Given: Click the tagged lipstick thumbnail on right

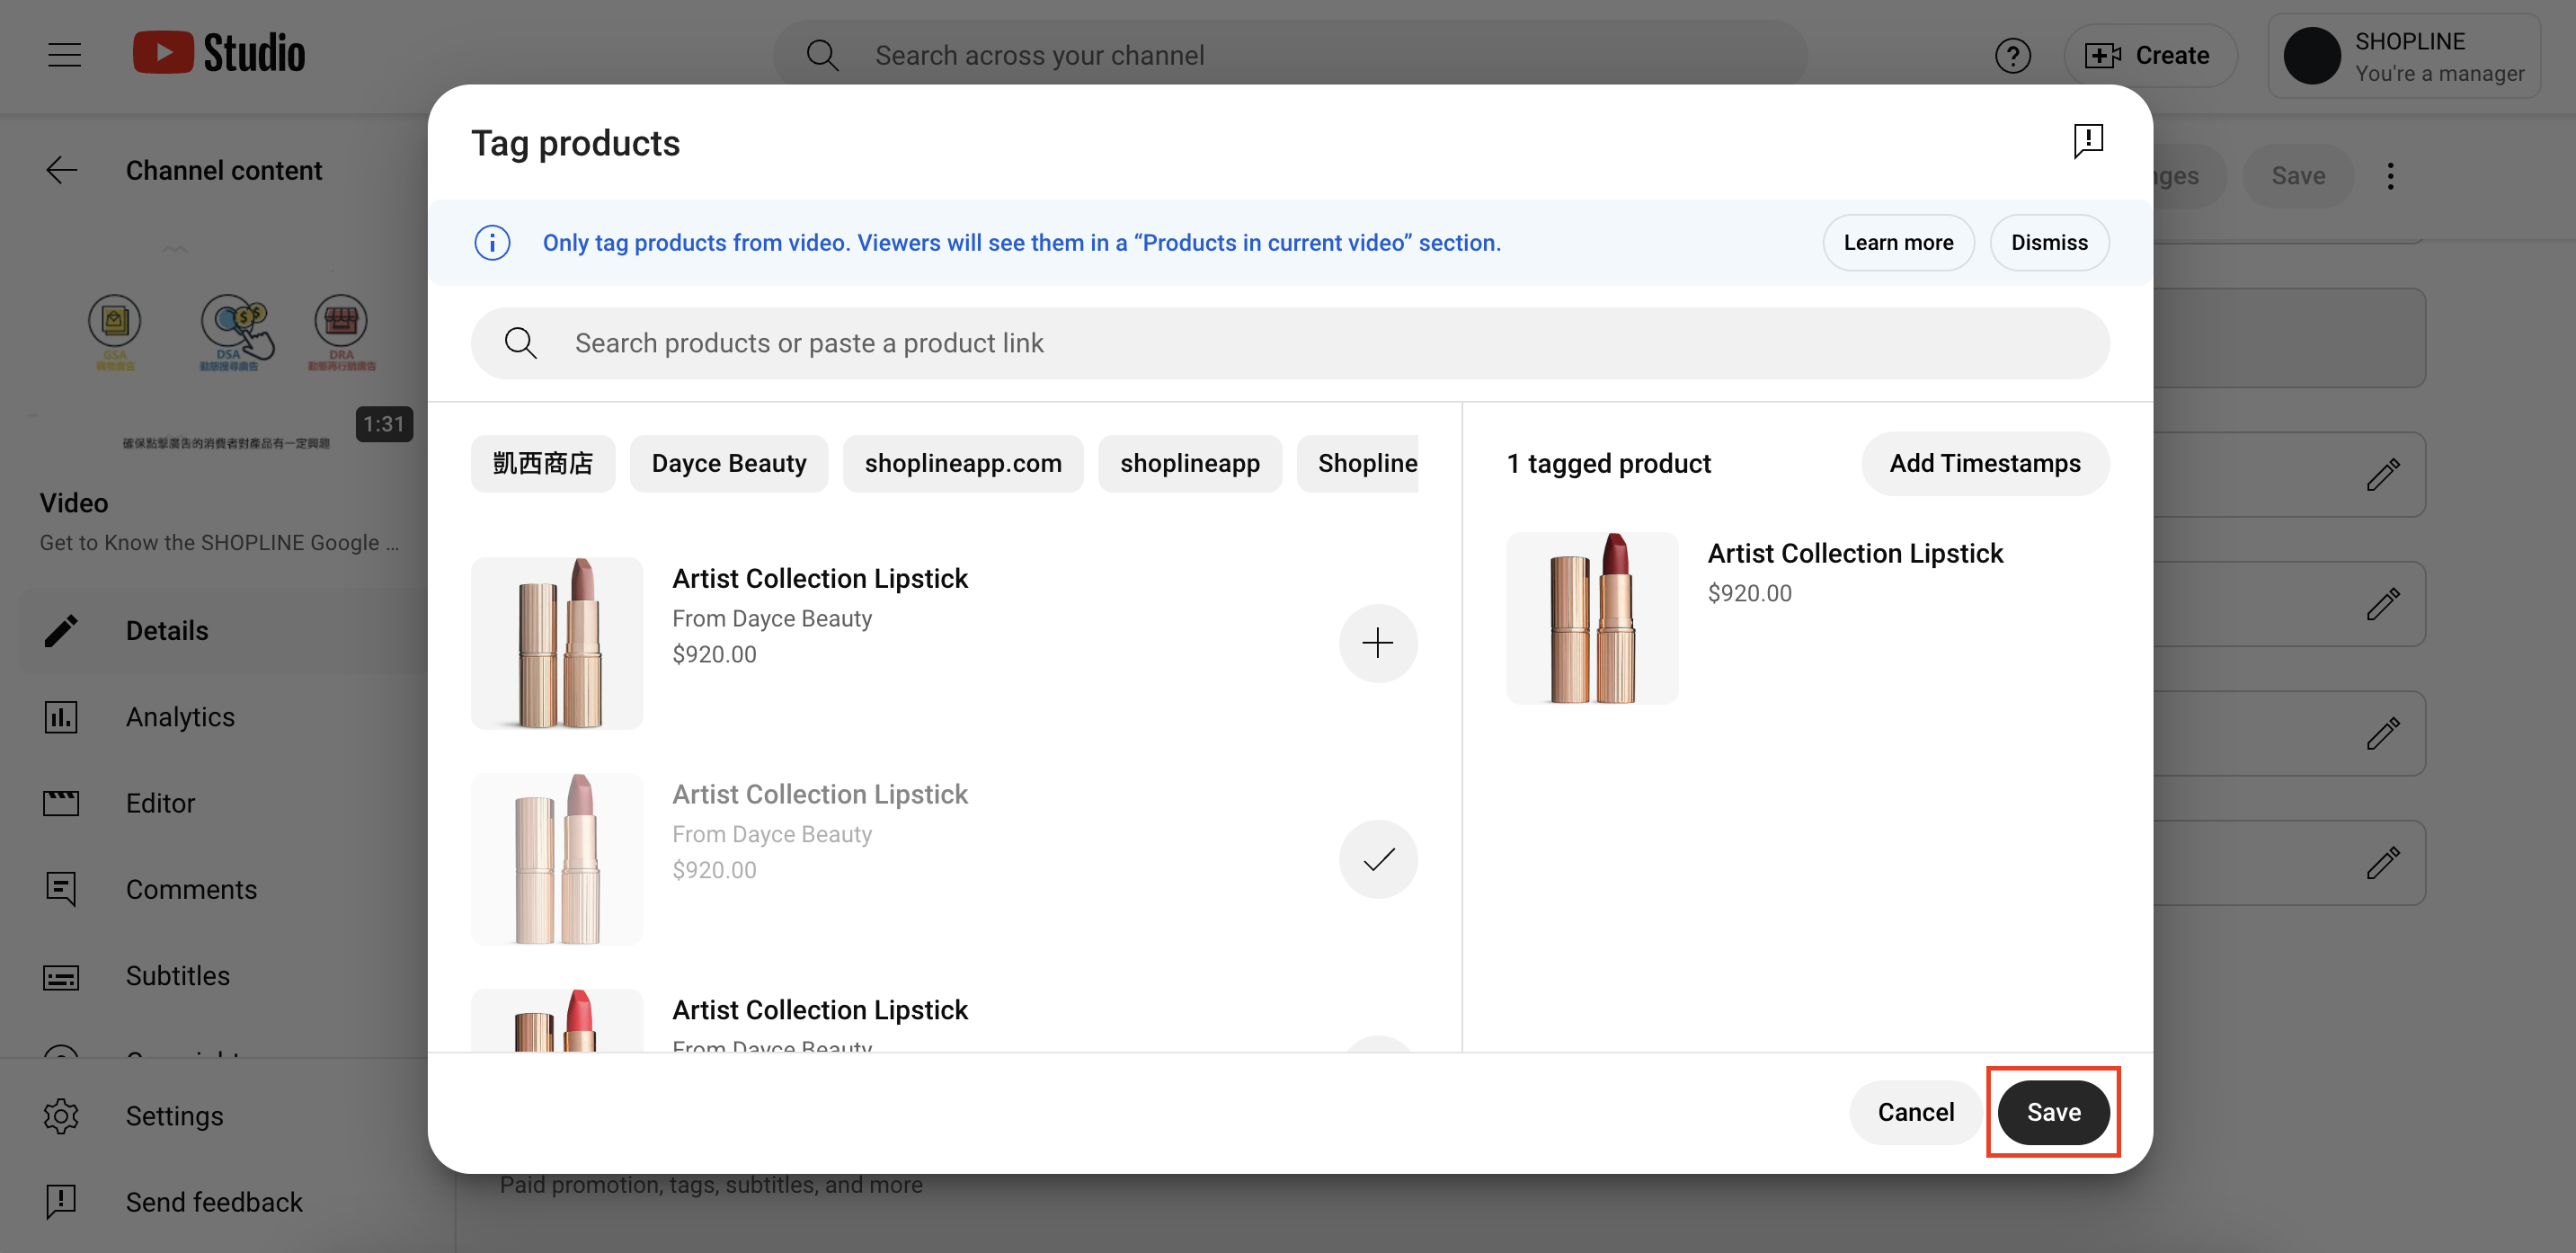Looking at the screenshot, I should (x=1592, y=618).
